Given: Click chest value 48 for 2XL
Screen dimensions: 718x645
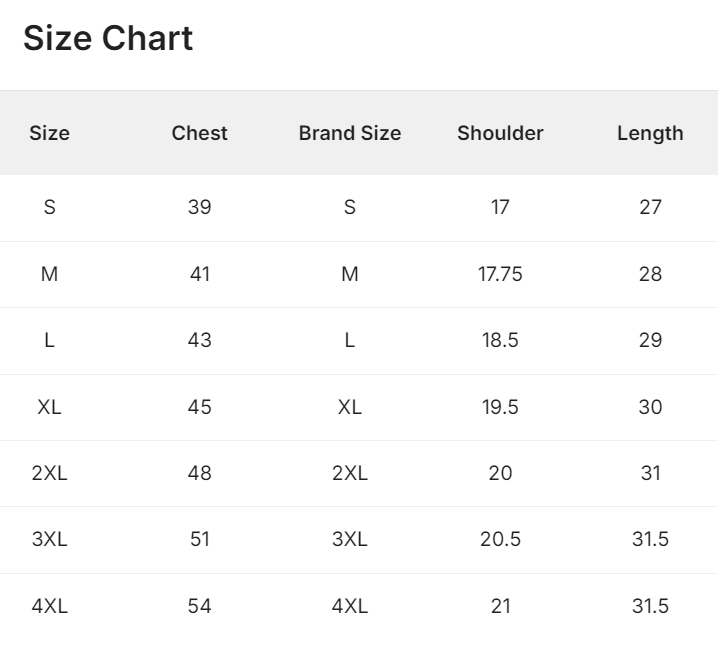Looking at the screenshot, I should tap(200, 473).
